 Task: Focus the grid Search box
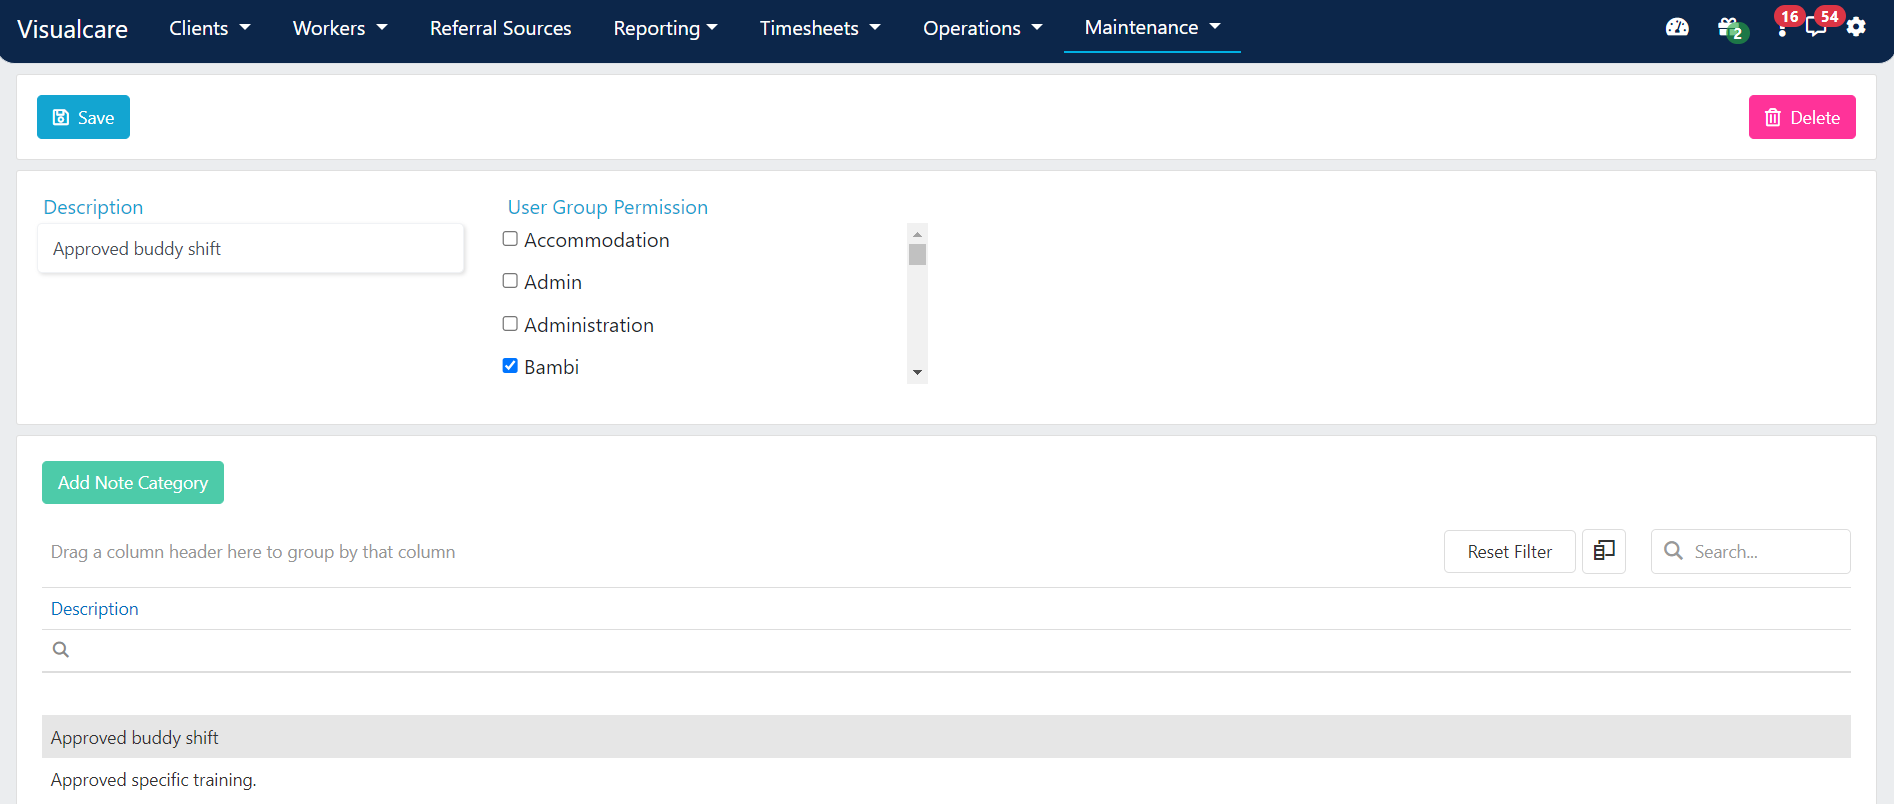click(x=1751, y=551)
